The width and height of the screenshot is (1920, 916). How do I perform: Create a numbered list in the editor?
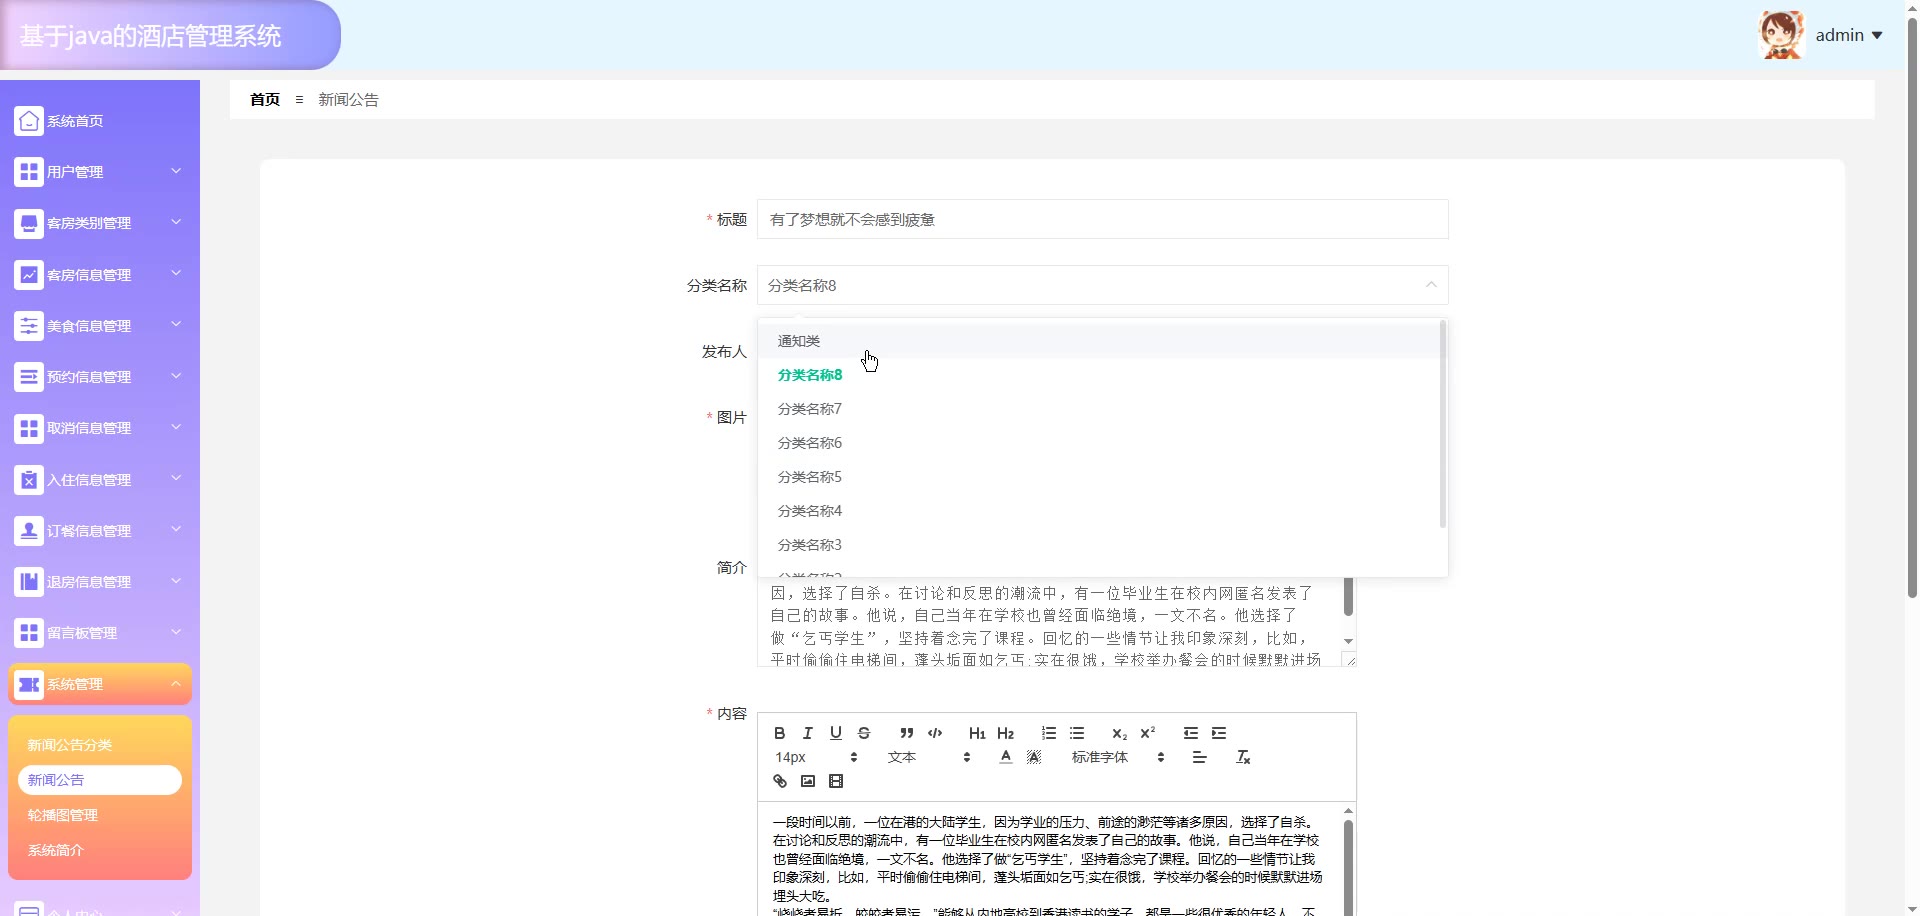click(x=1049, y=733)
